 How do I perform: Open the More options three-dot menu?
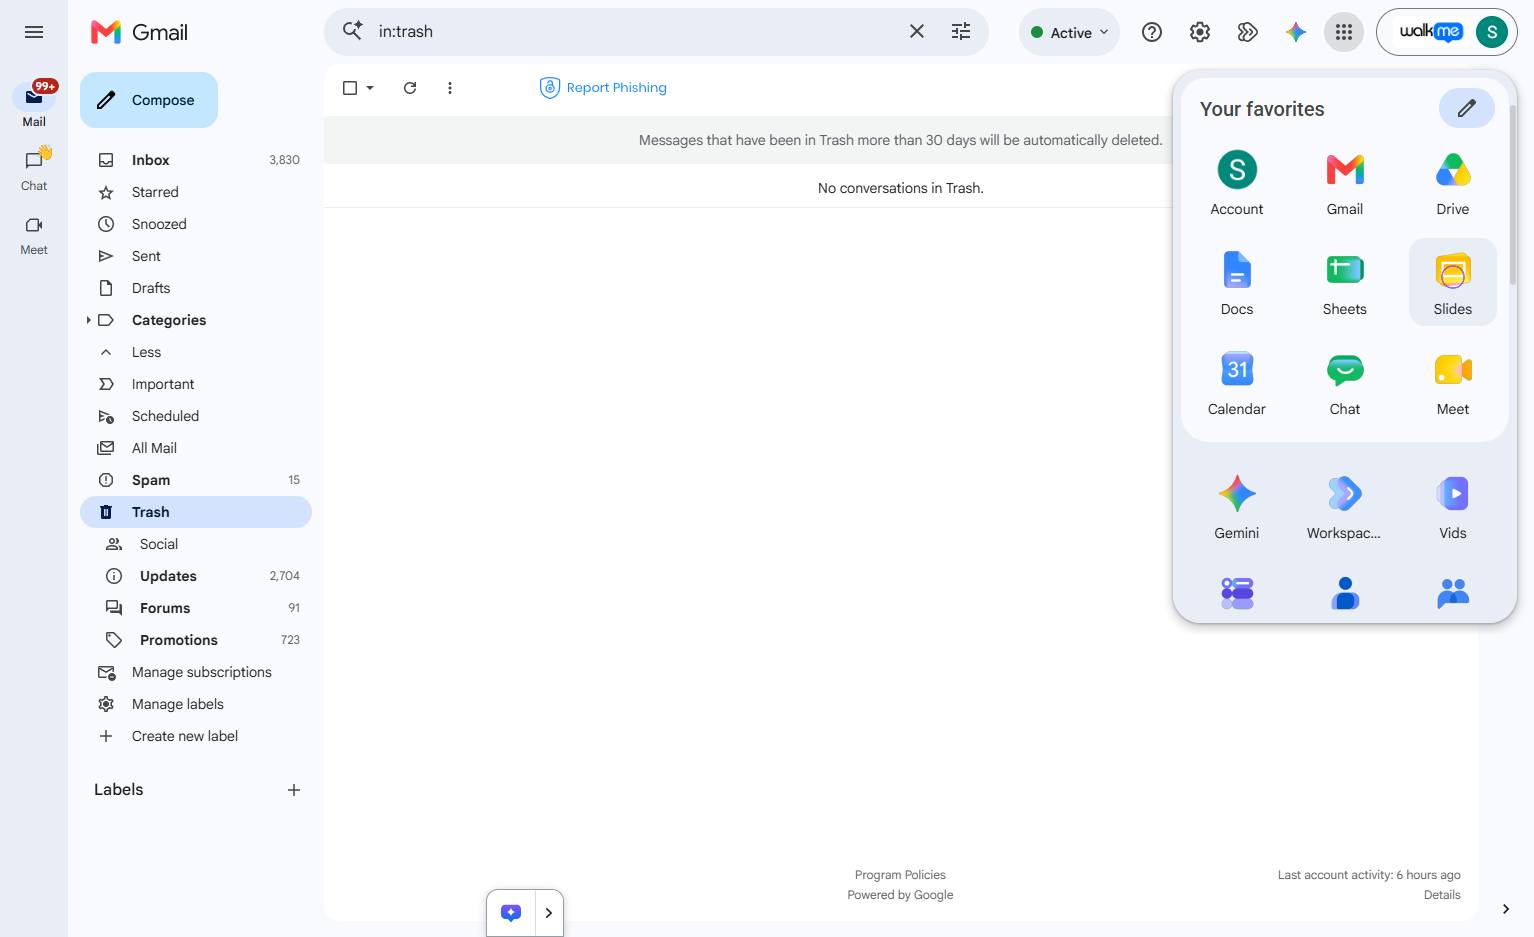[x=450, y=88]
